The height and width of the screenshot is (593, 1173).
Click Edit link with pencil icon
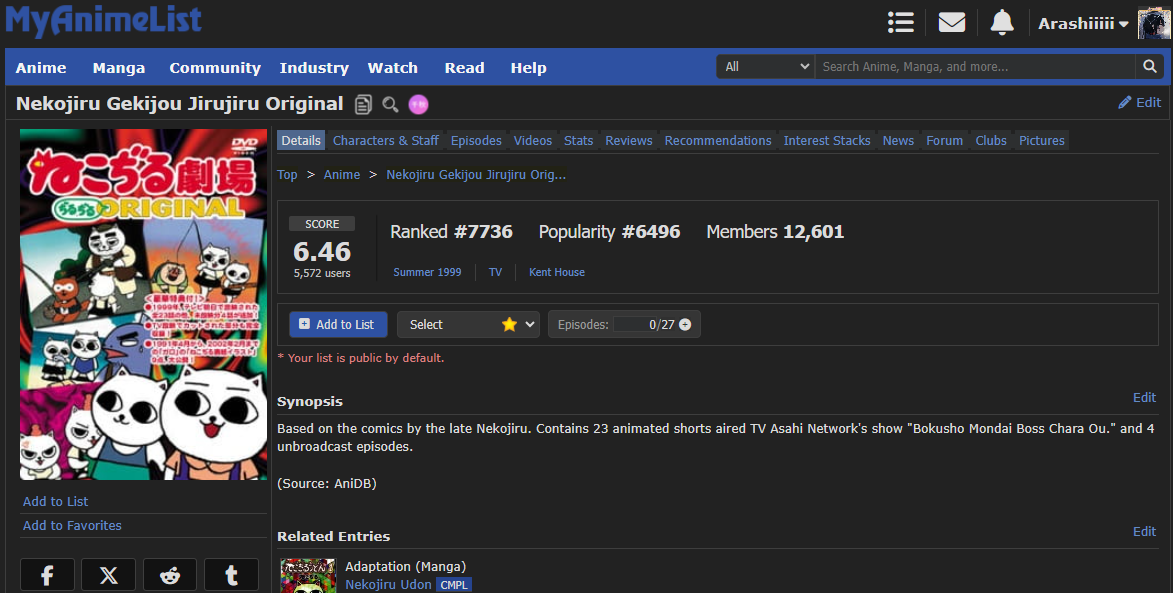coord(1139,102)
